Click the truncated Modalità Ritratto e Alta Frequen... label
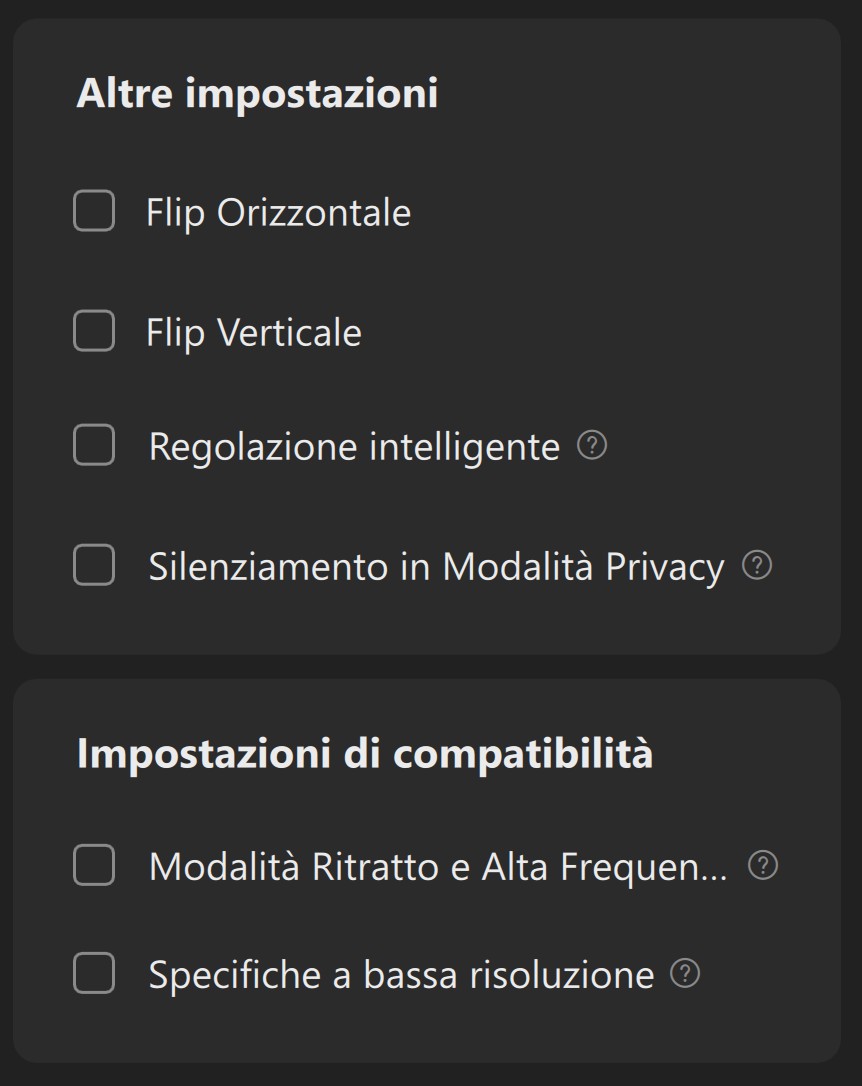 coord(438,866)
